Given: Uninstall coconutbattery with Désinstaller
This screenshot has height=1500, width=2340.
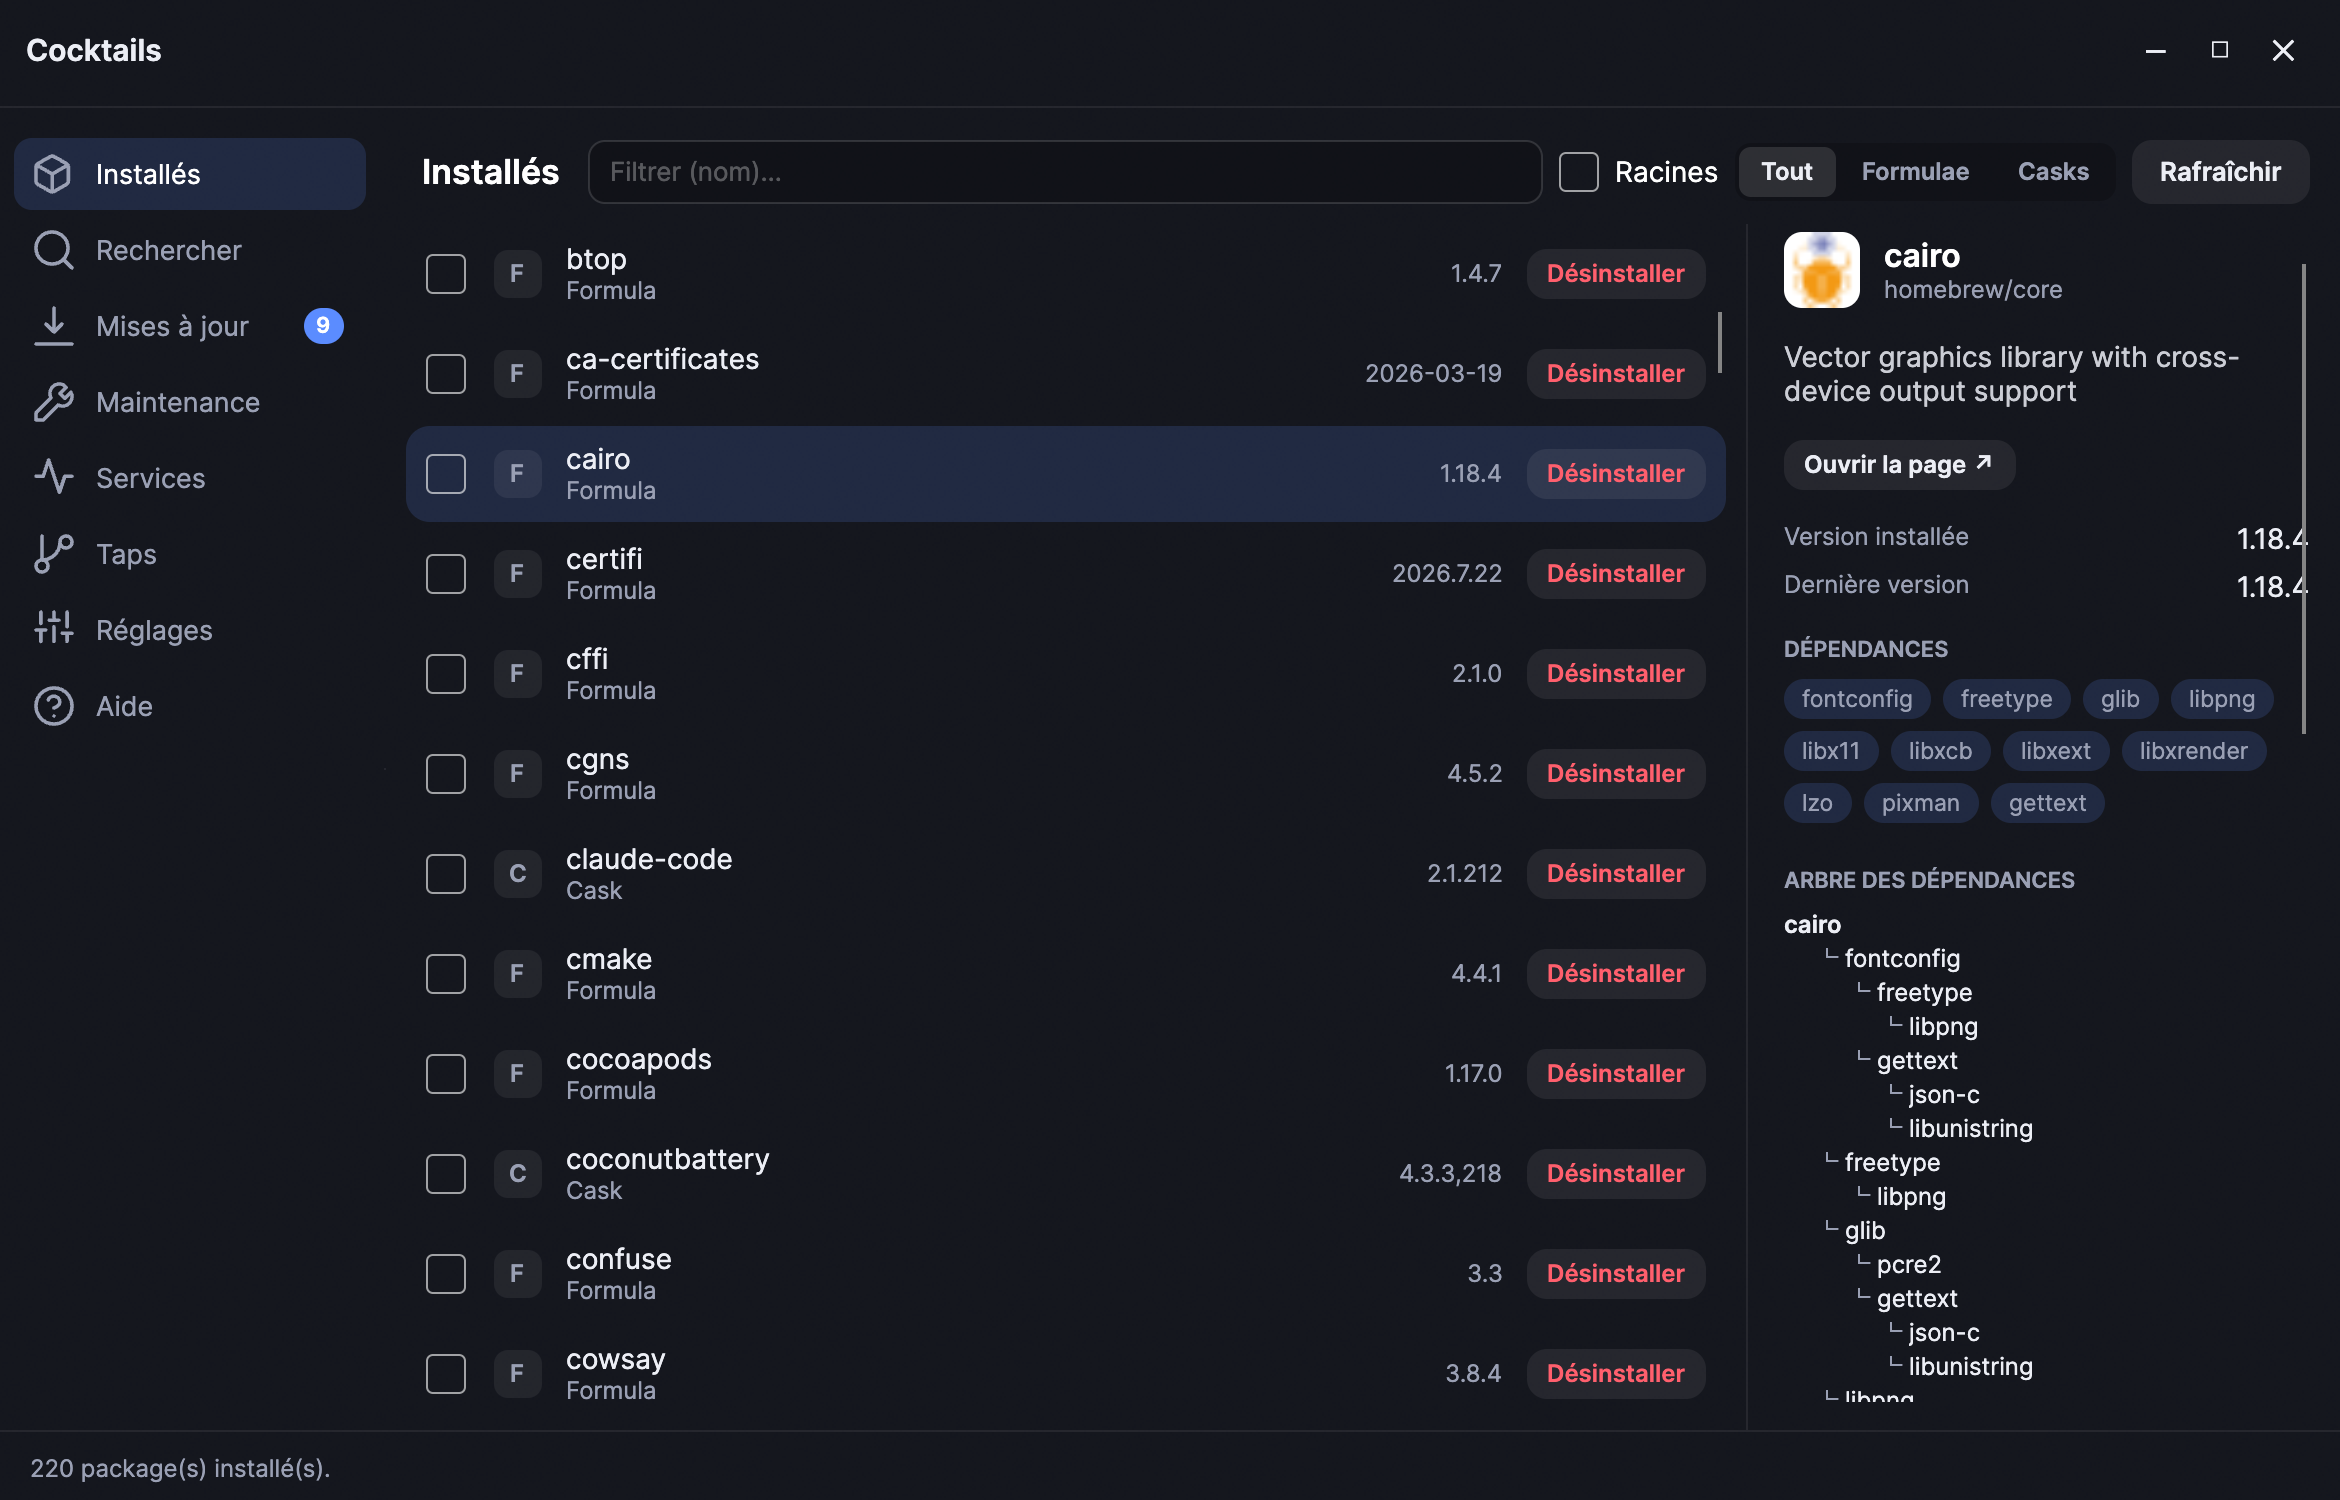Looking at the screenshot, I should tap(1616, 1174).
